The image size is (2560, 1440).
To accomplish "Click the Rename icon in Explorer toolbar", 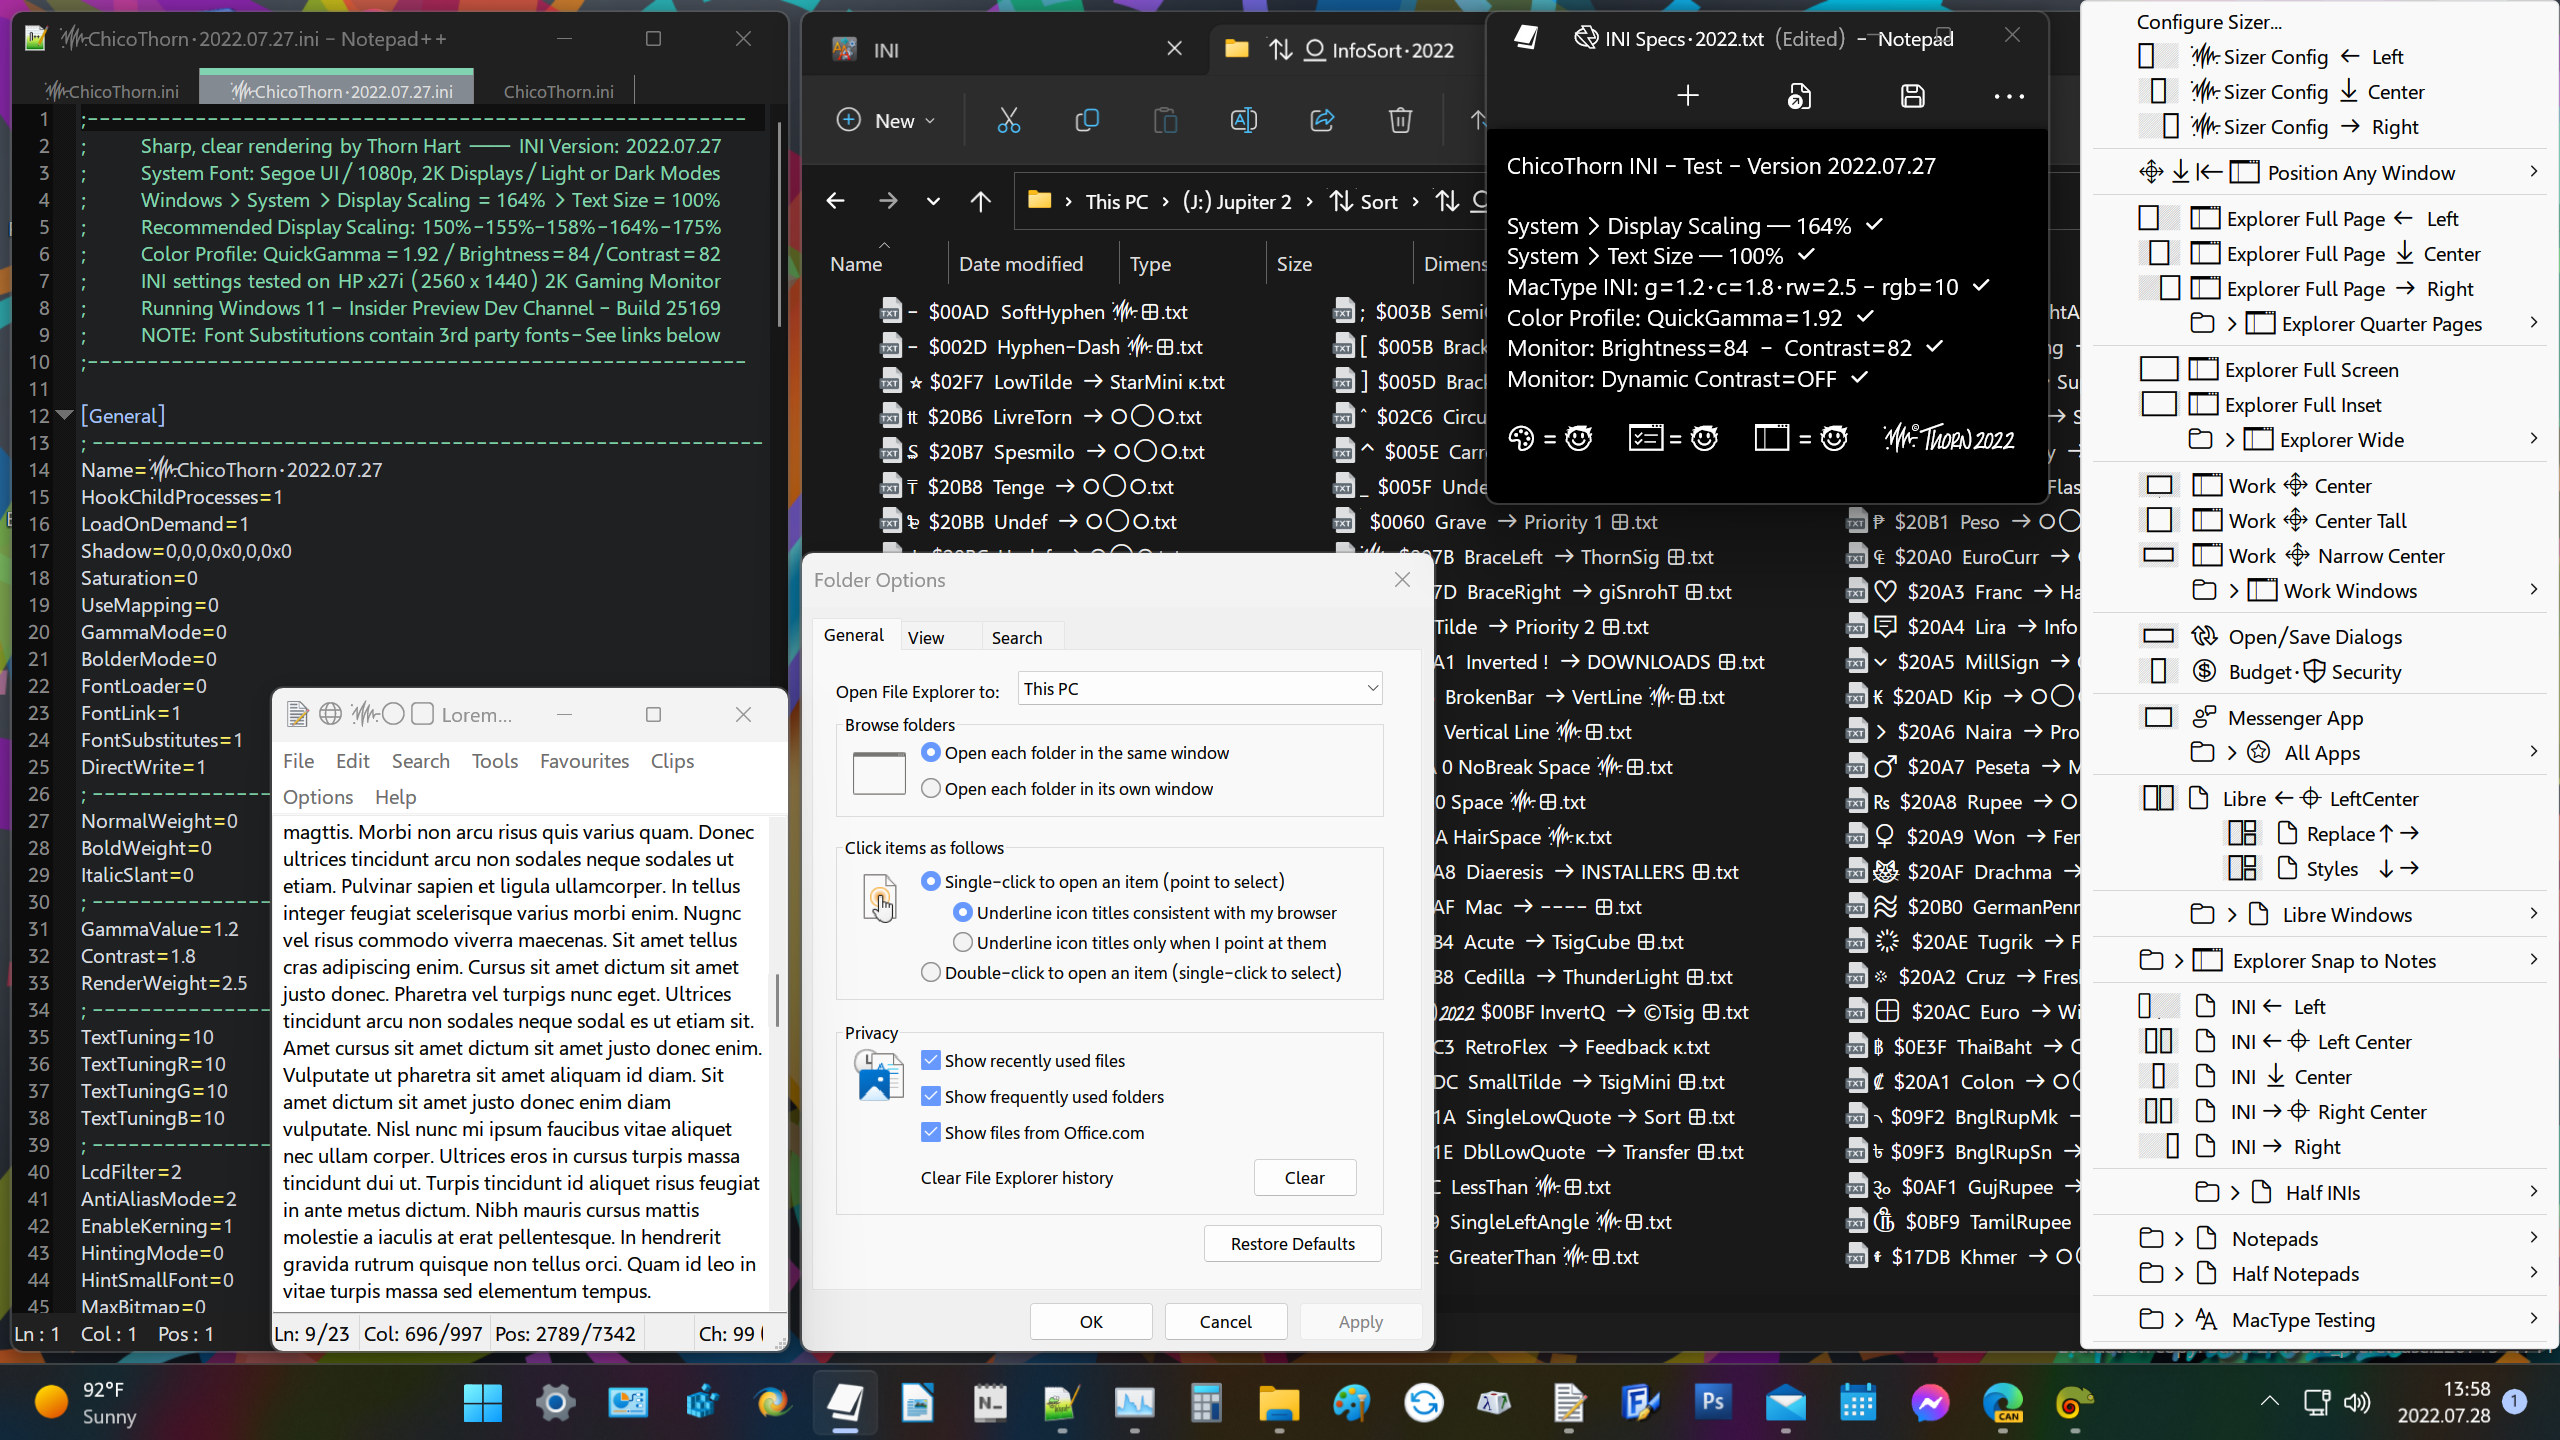I will 1243,120.
